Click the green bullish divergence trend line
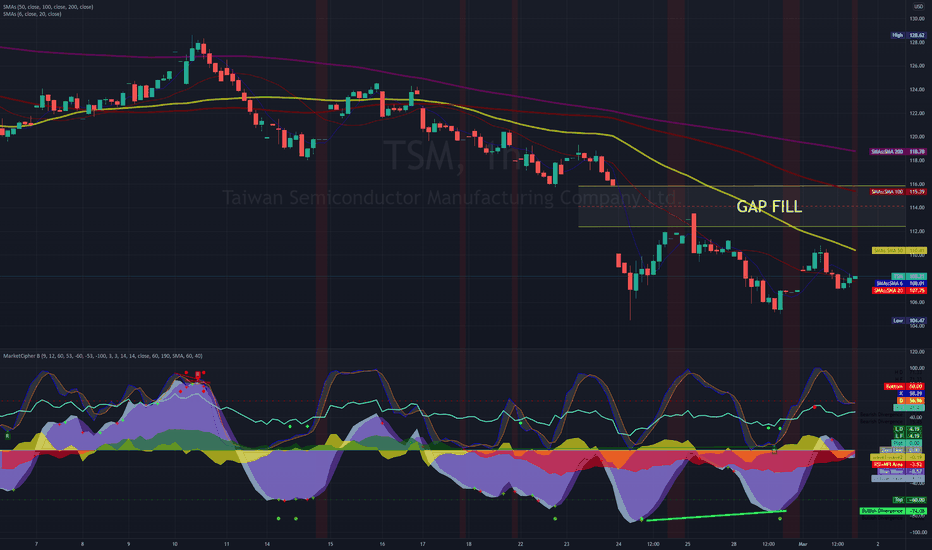The width and height of the screenshot is (932, 550). 716,516
